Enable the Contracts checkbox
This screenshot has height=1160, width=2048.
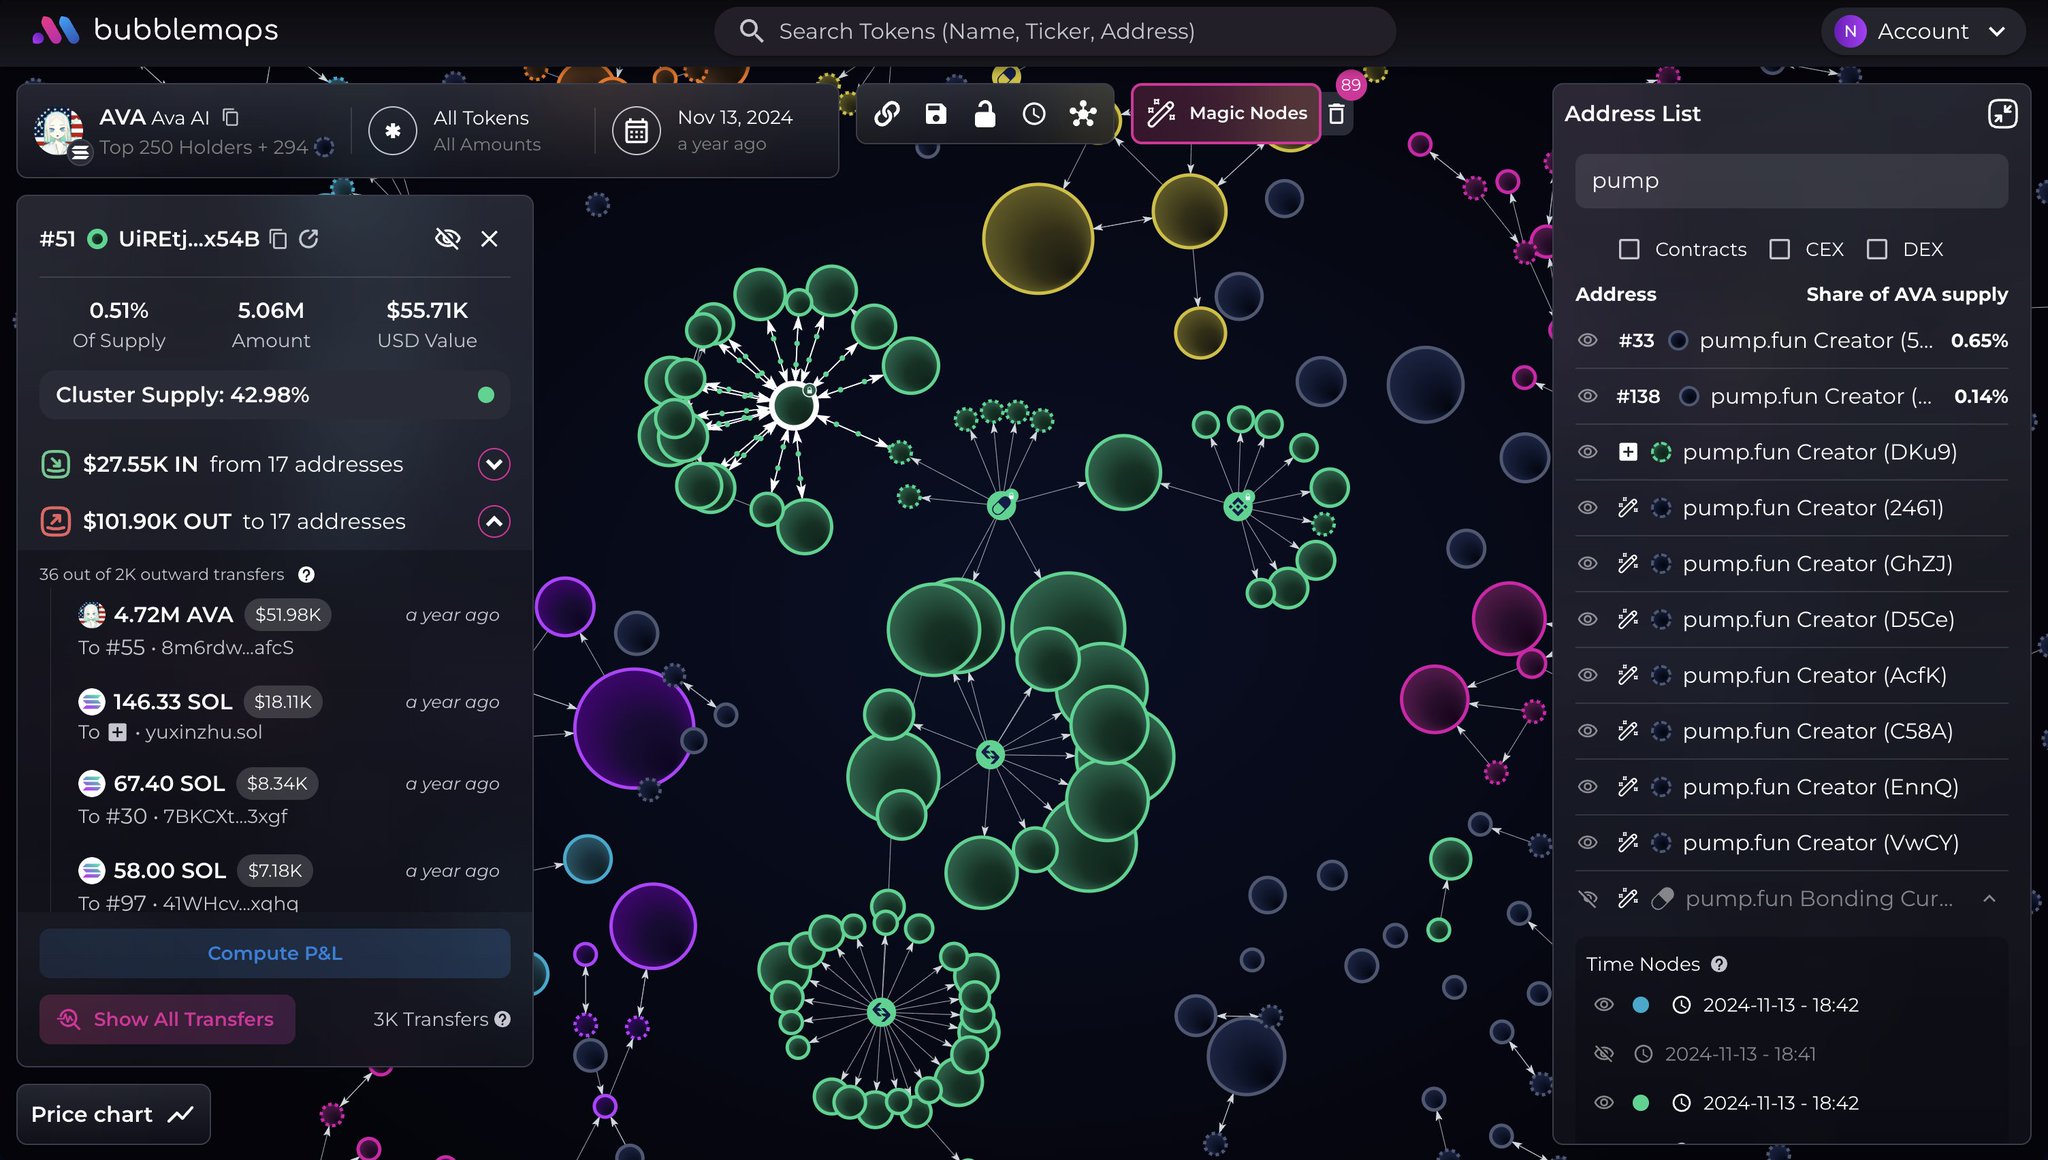pyautogui.click(x=1629, y=249)
